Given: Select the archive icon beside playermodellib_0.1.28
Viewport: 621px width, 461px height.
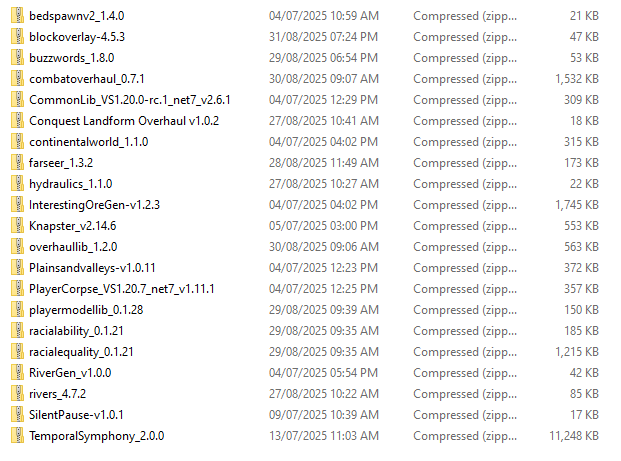Looking at the screenshot, I should pyautogui.click(x=17, y=309).
